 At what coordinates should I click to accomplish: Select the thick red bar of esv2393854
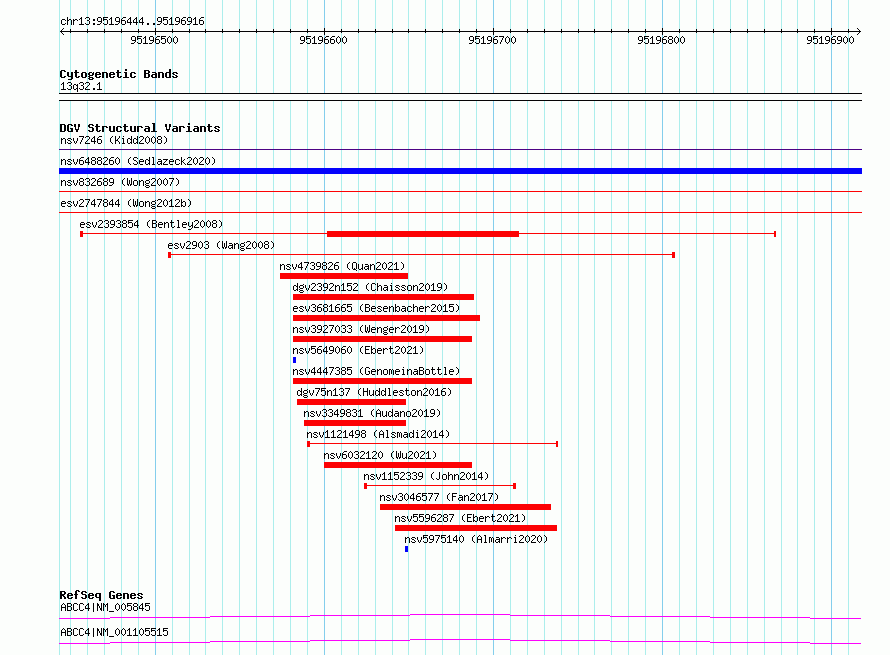click(x=423, y=234)
